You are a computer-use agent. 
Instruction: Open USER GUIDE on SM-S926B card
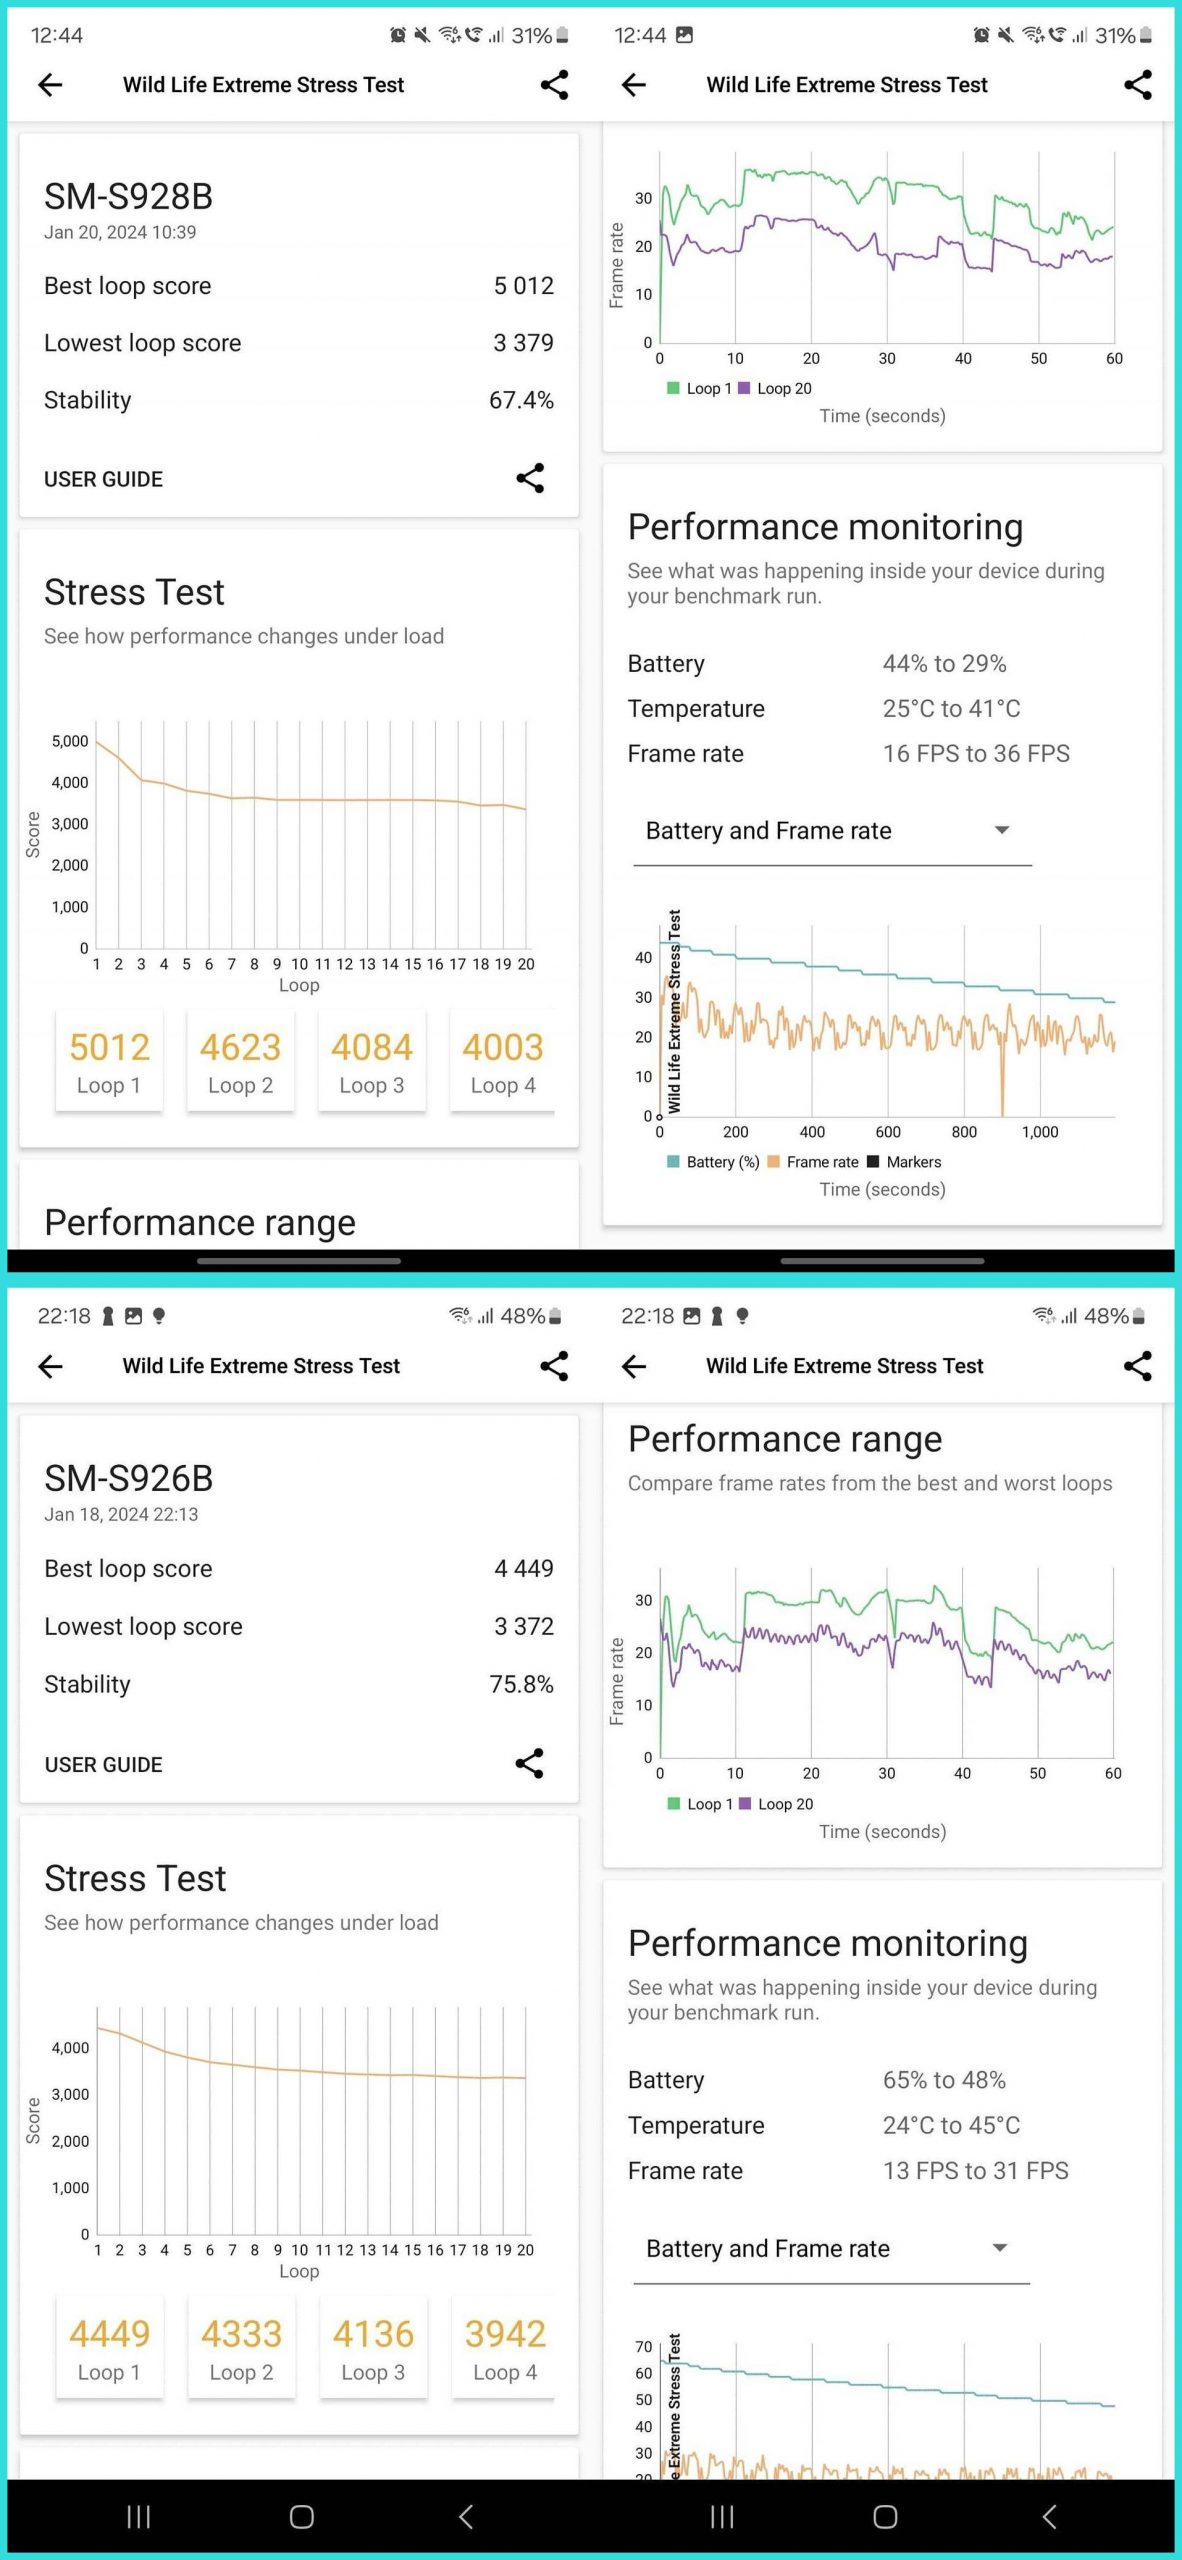click(103, 1764)
